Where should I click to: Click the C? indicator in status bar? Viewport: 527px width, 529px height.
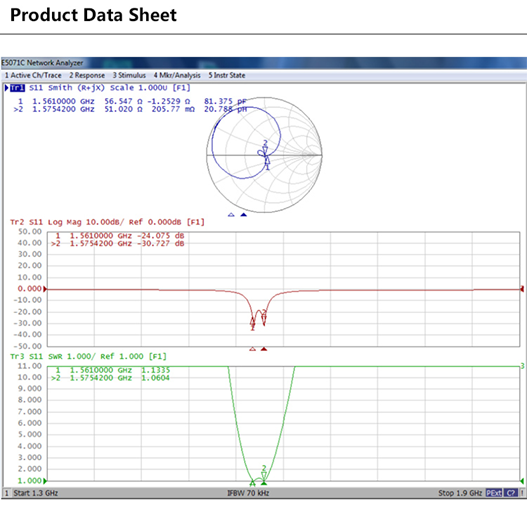(x=510, y=493)
